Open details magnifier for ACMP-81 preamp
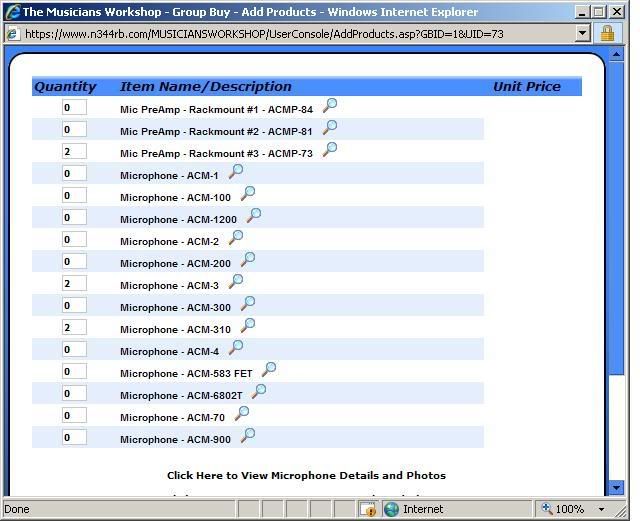This screenshot has width=640, height=521. click(x=330, y=127)
